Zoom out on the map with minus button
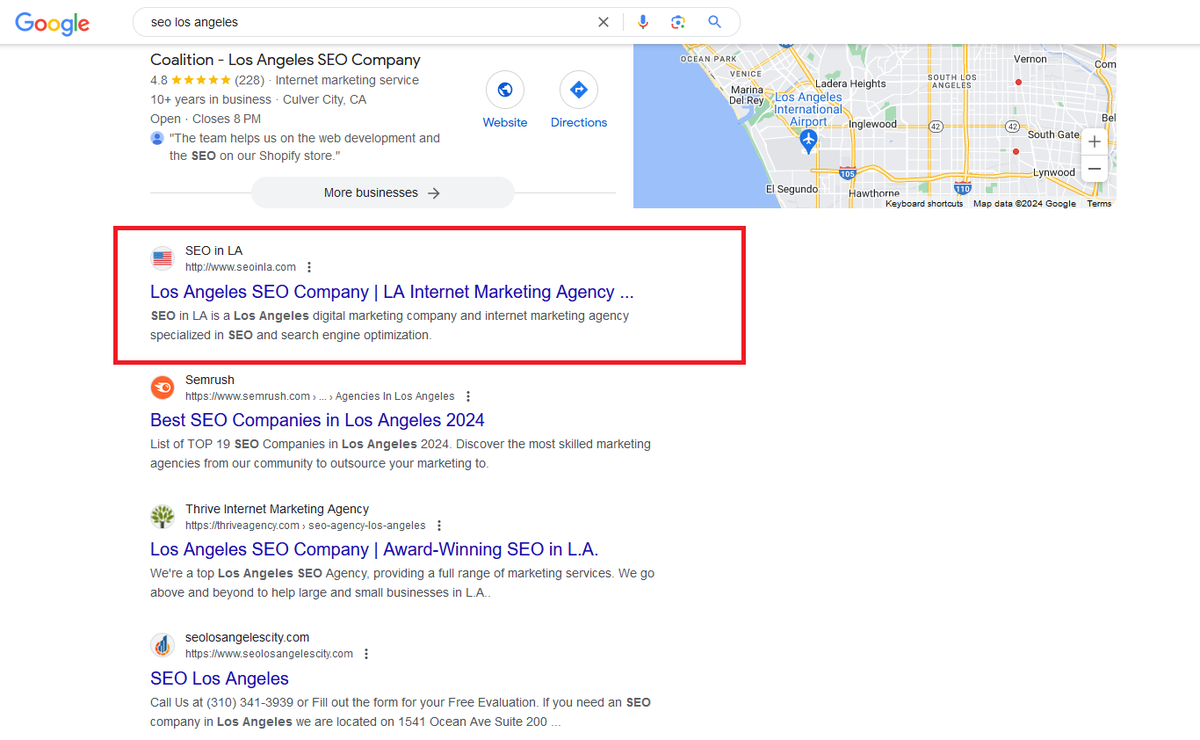The image size is (1200, 740). pyautogui.click(x=1095, y=169)
